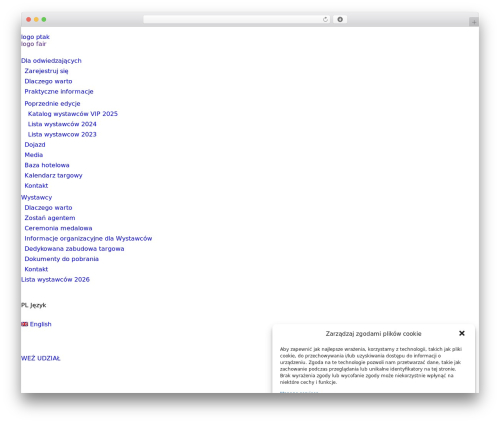Open the 'logo ptak' link
500x423 pixels.
(35, 37)
